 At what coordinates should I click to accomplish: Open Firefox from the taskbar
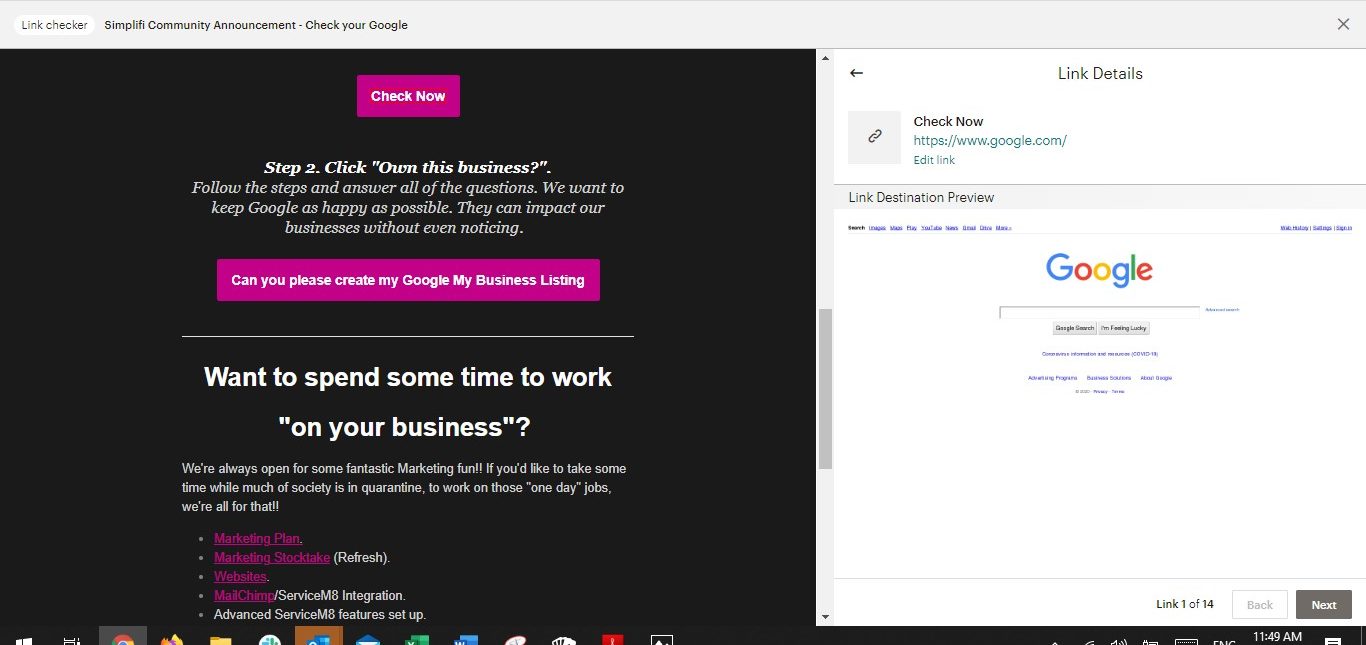coord(172,639)
